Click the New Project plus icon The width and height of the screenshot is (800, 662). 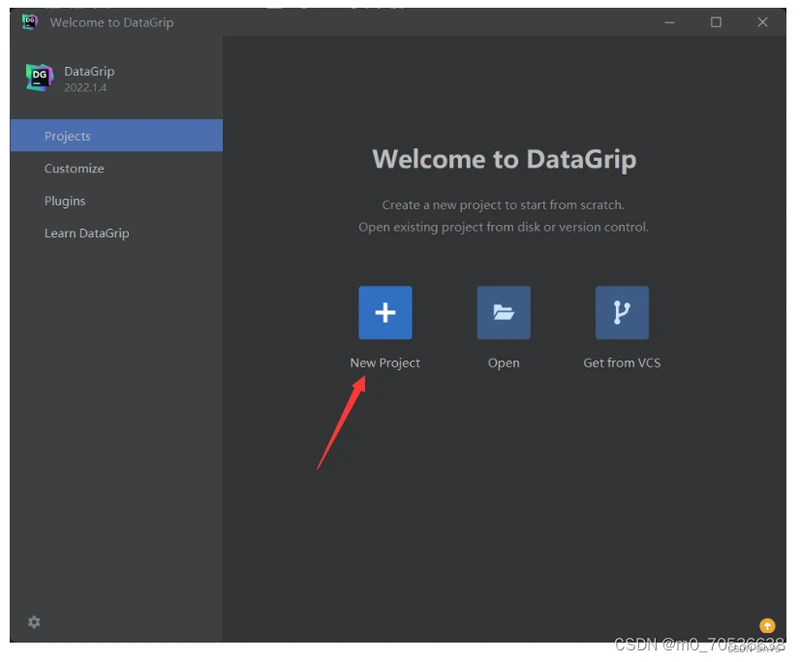pyautogui.click(x=385, y=313)
